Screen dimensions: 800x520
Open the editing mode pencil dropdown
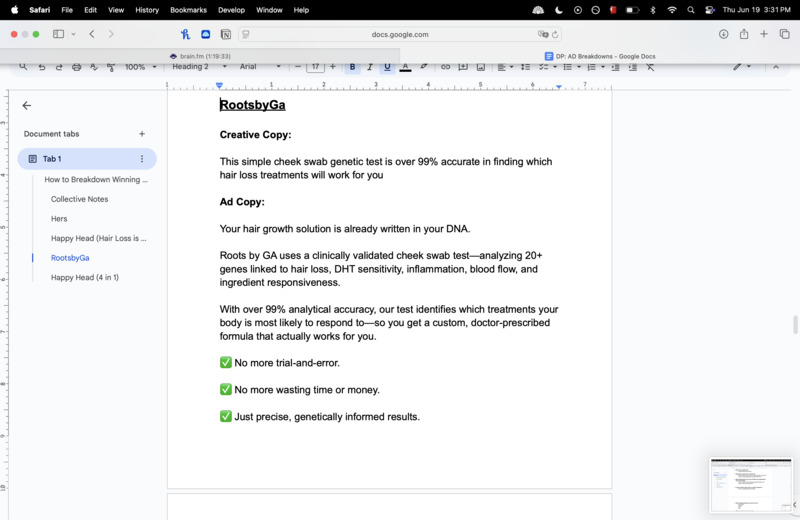point(742,67)
